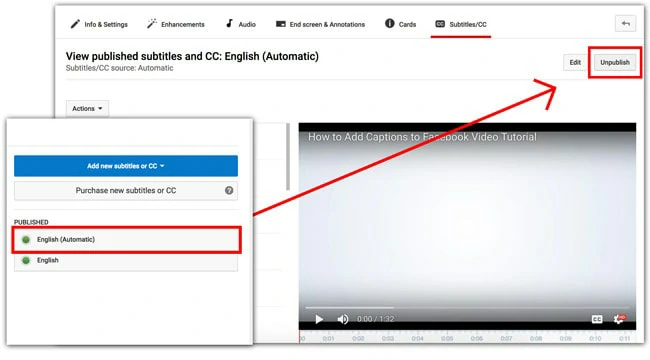Click the pencil icon for Info & Settings
650x360 pixels.
click(75, 24)
